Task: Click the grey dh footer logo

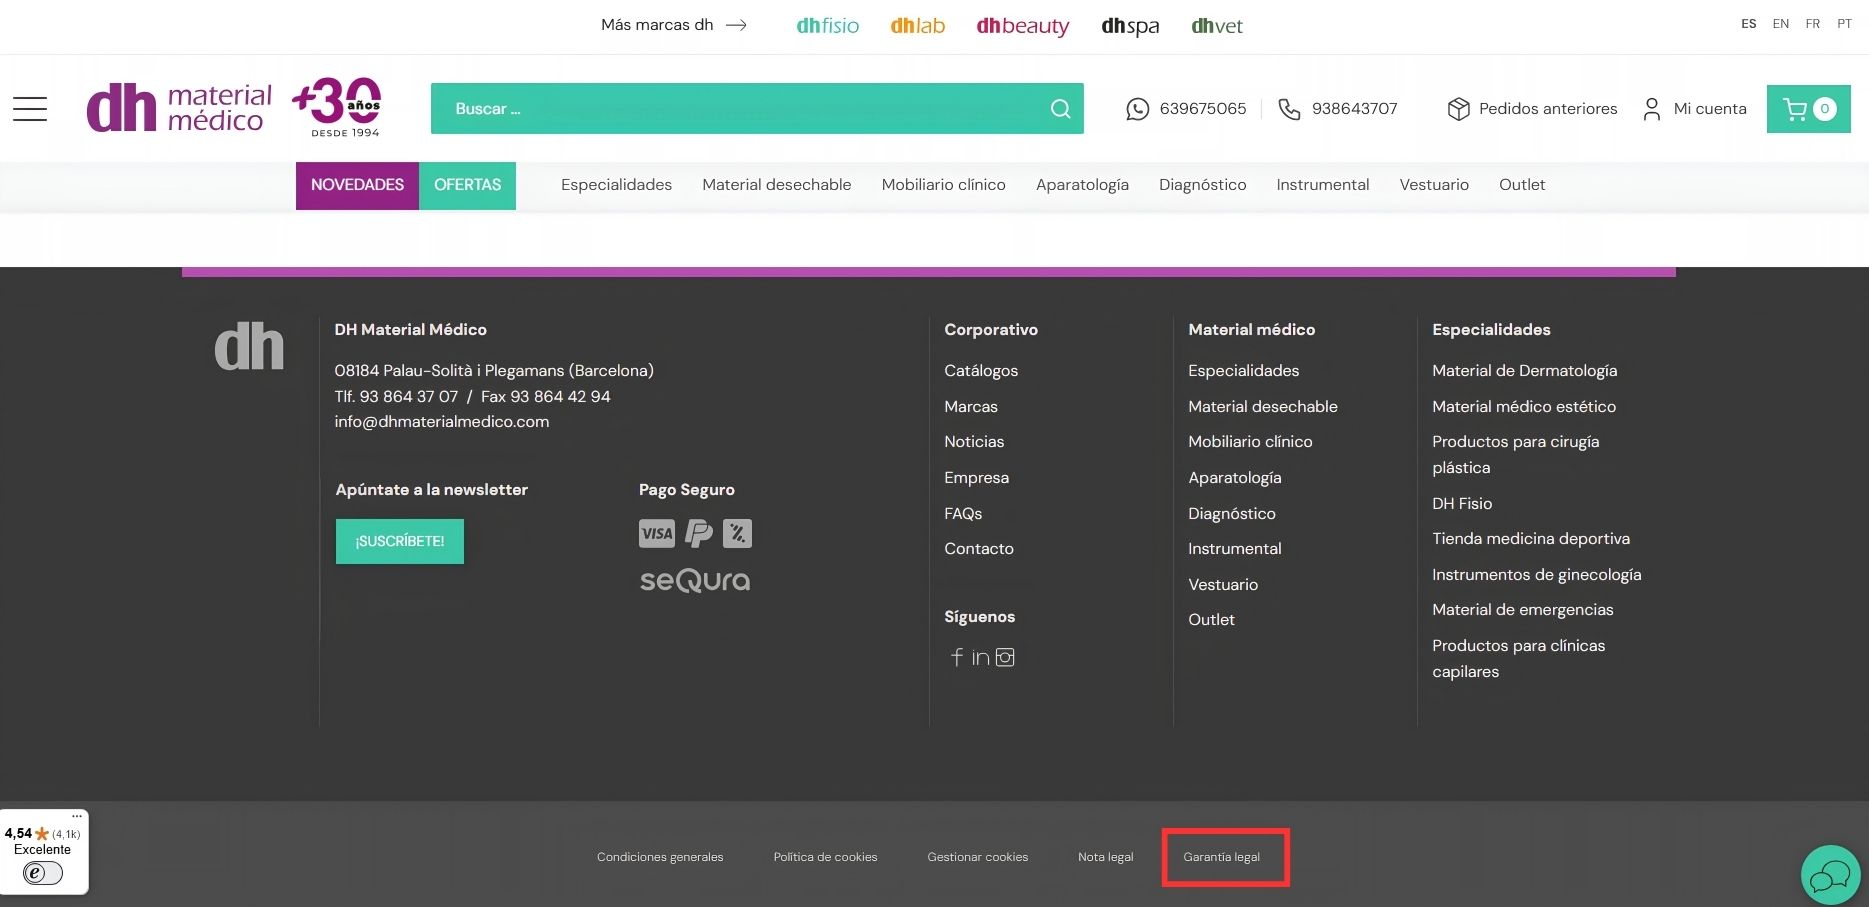Action: pos(249,346)
